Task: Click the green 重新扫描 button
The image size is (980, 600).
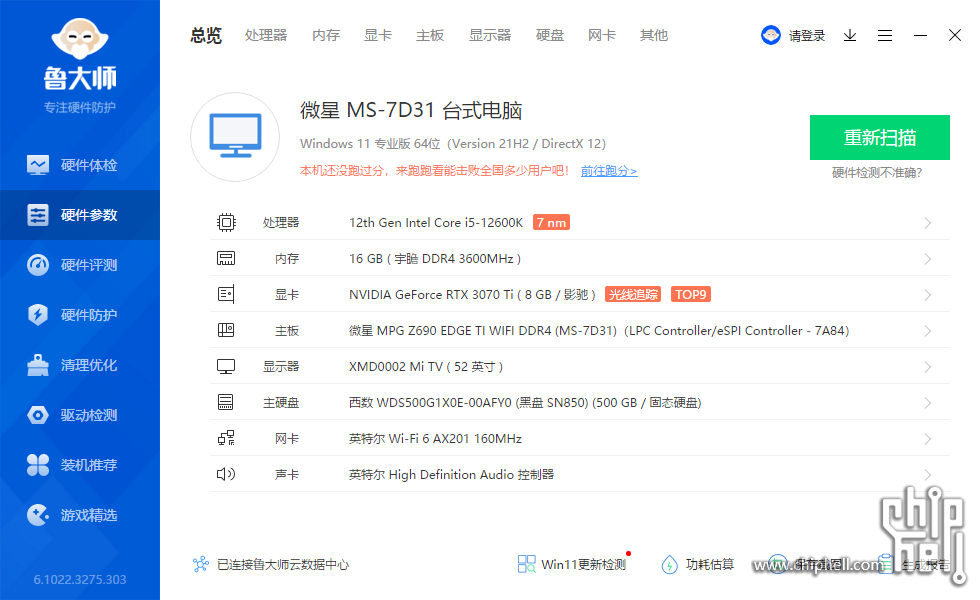Action: coord(879,138)
